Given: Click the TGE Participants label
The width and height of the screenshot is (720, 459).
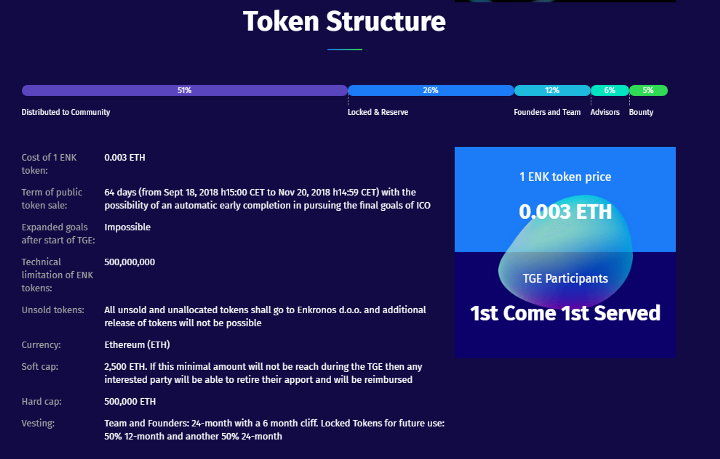Looking at the screenshot, I should click(565, 278).
